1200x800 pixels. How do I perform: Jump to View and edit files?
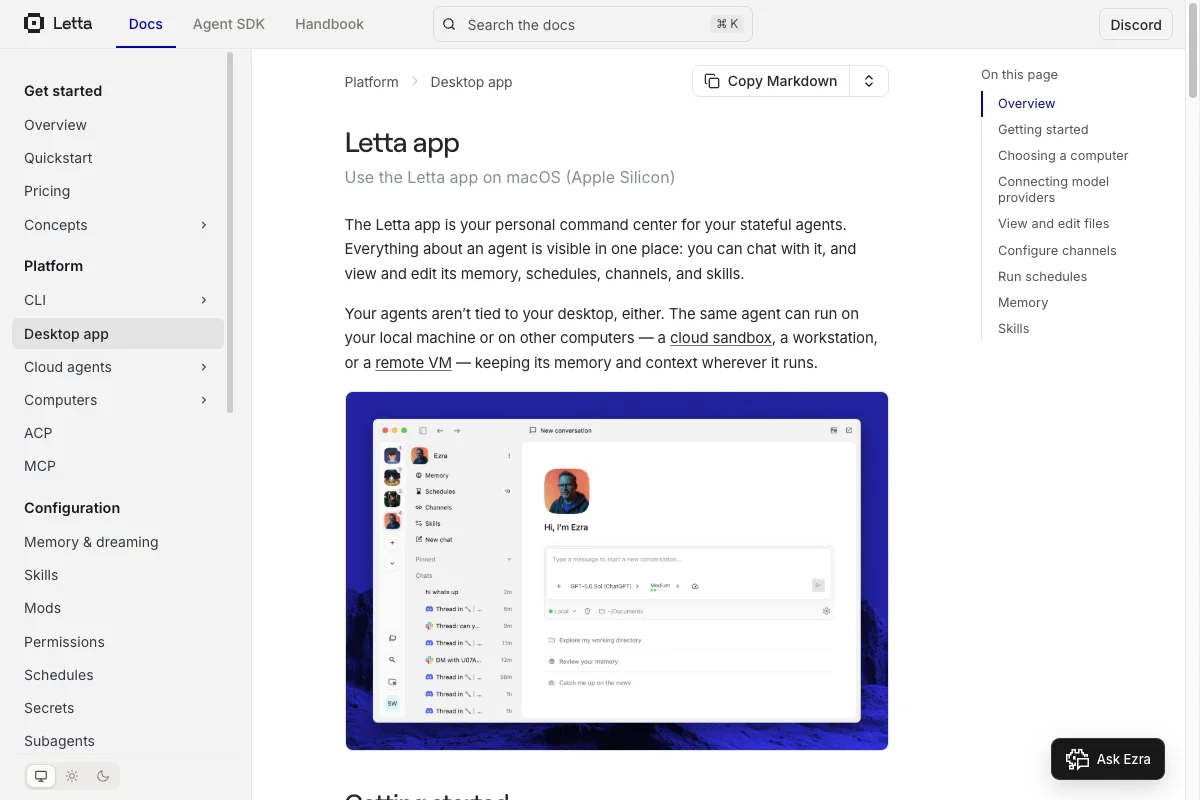1054,224
